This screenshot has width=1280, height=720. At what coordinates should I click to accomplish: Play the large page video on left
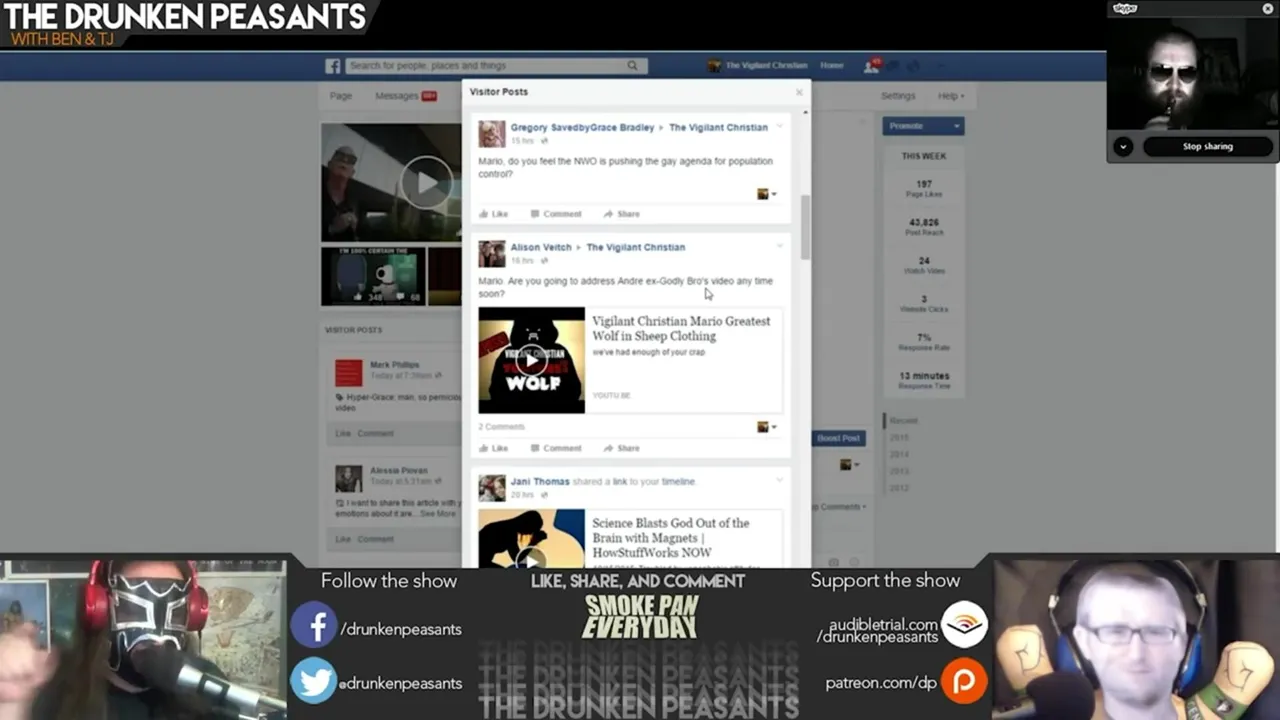(426, 182)
